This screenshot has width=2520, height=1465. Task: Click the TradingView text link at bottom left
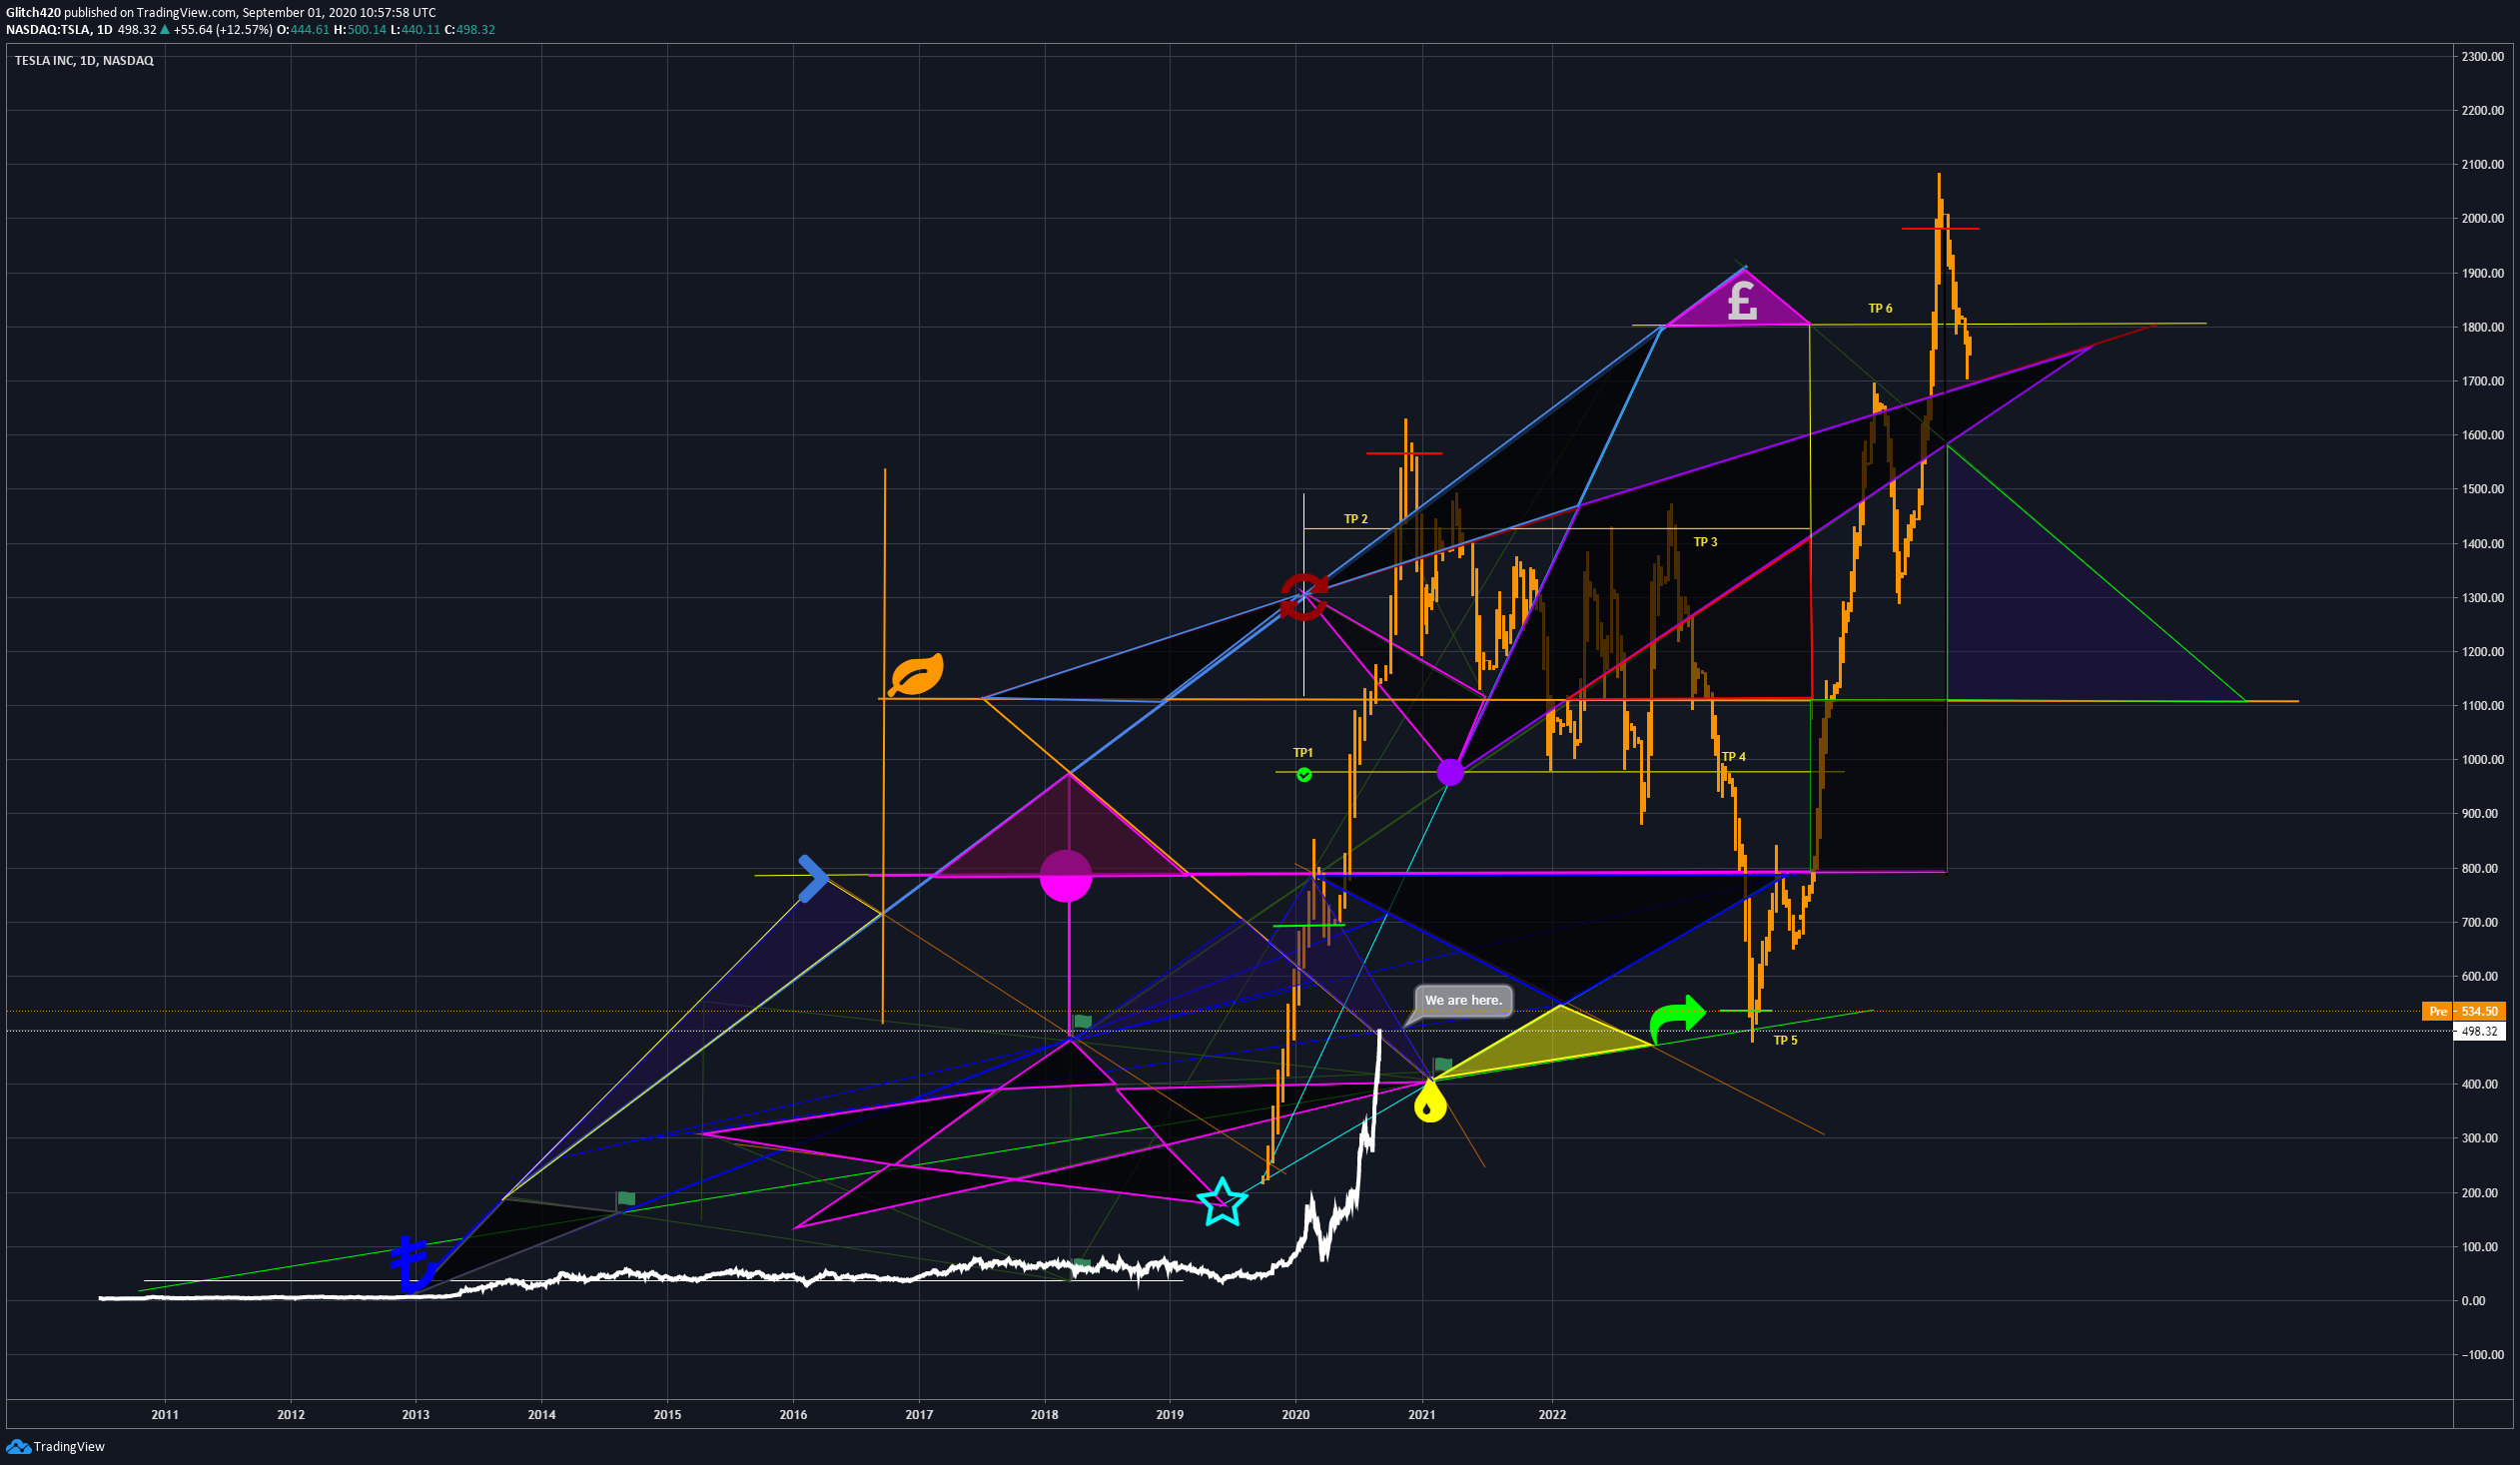(x=69, y=1447)
